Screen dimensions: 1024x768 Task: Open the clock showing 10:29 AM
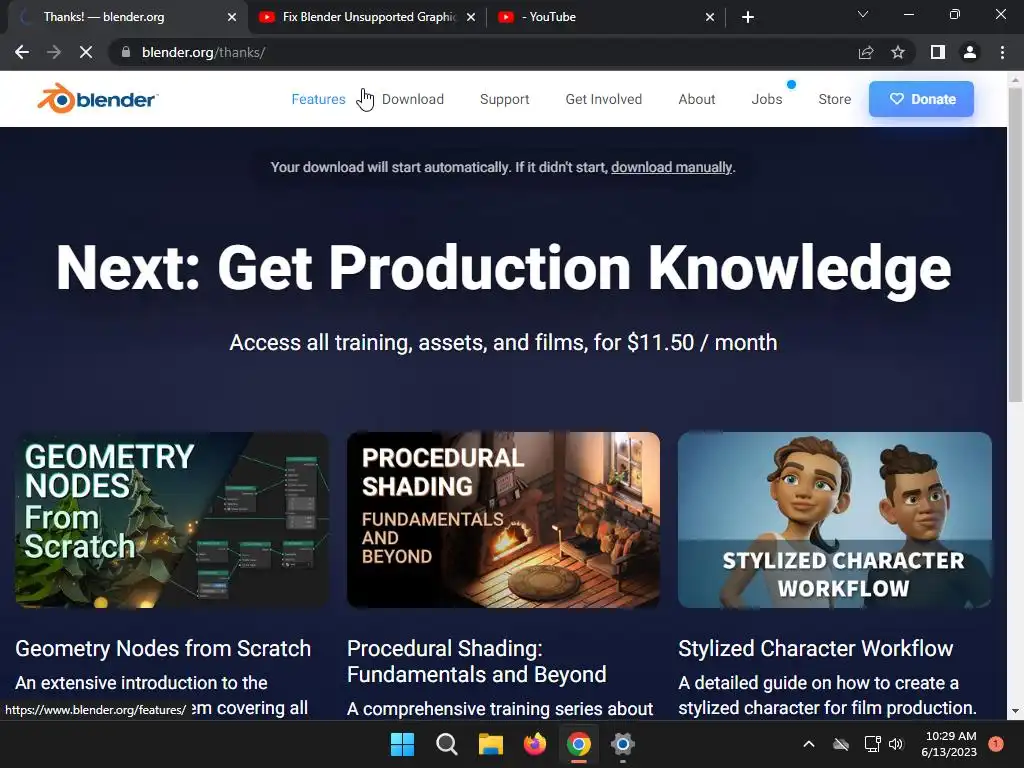tap(949, 744)
